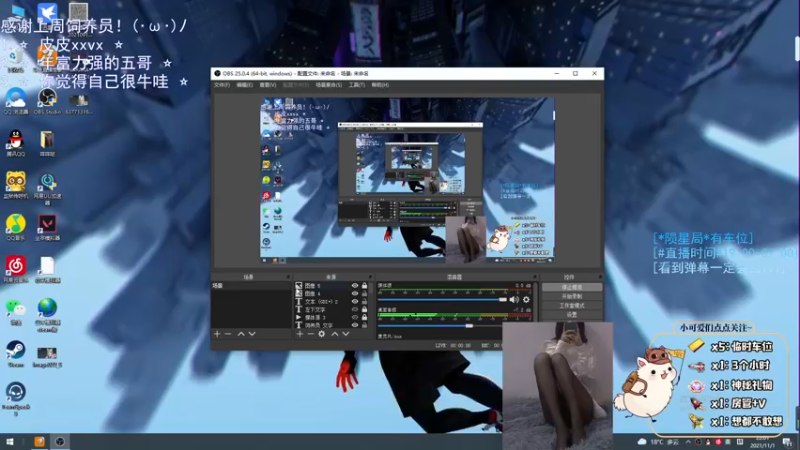Screen dimensions: 800x450
Task: Add a new scene with the plus icon
Action: pyautogui.click(x=217, y=334)
